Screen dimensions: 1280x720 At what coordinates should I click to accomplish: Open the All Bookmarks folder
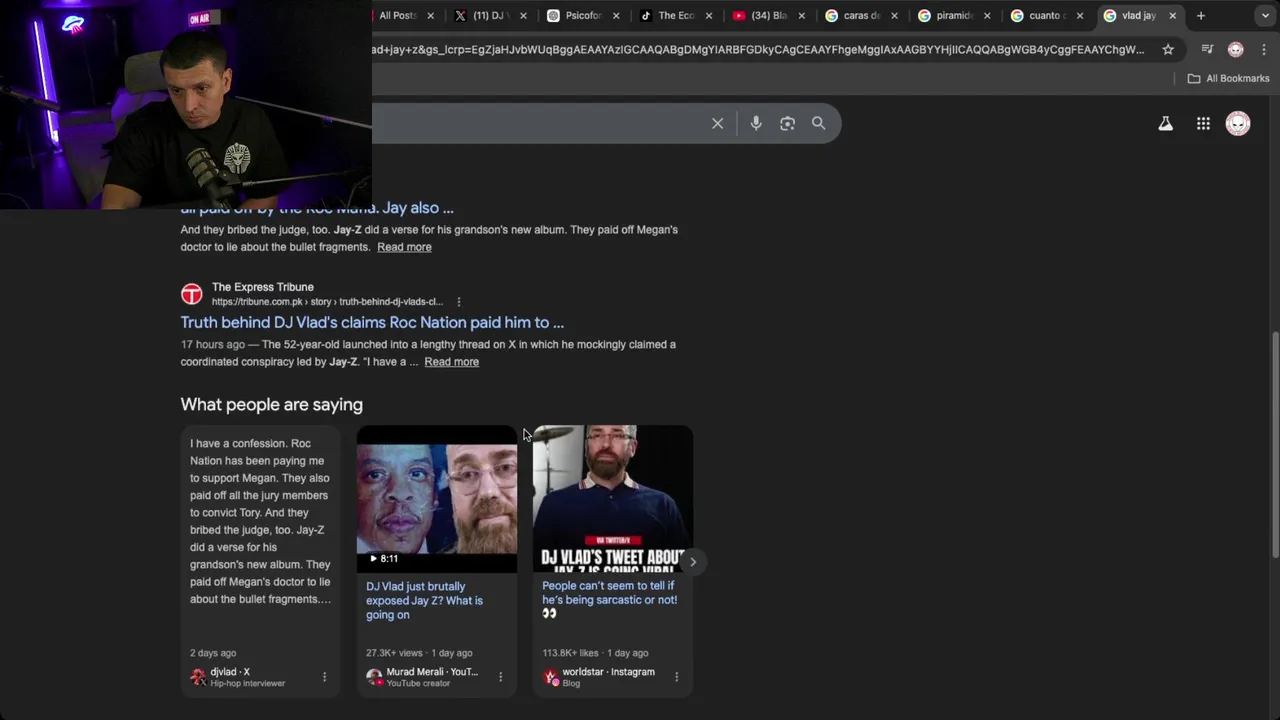click(x=1228, y=78)
